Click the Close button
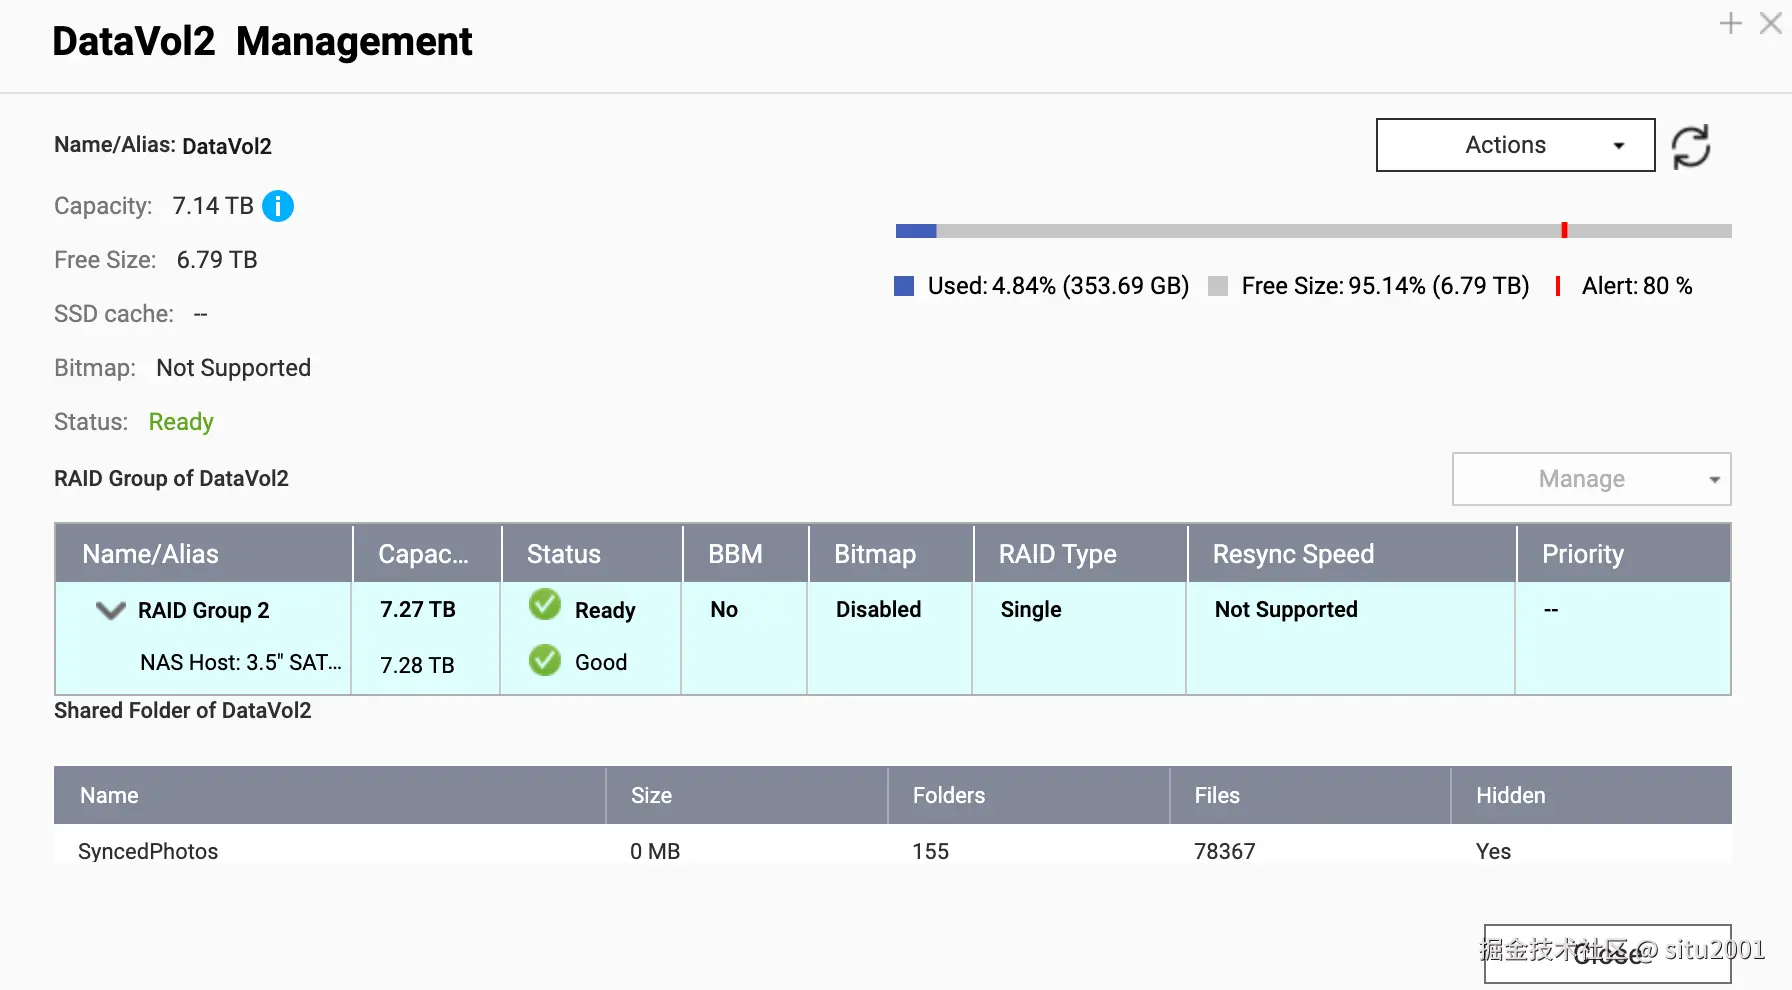The height and width of the screenshot is (990, 1792). 1607,953
